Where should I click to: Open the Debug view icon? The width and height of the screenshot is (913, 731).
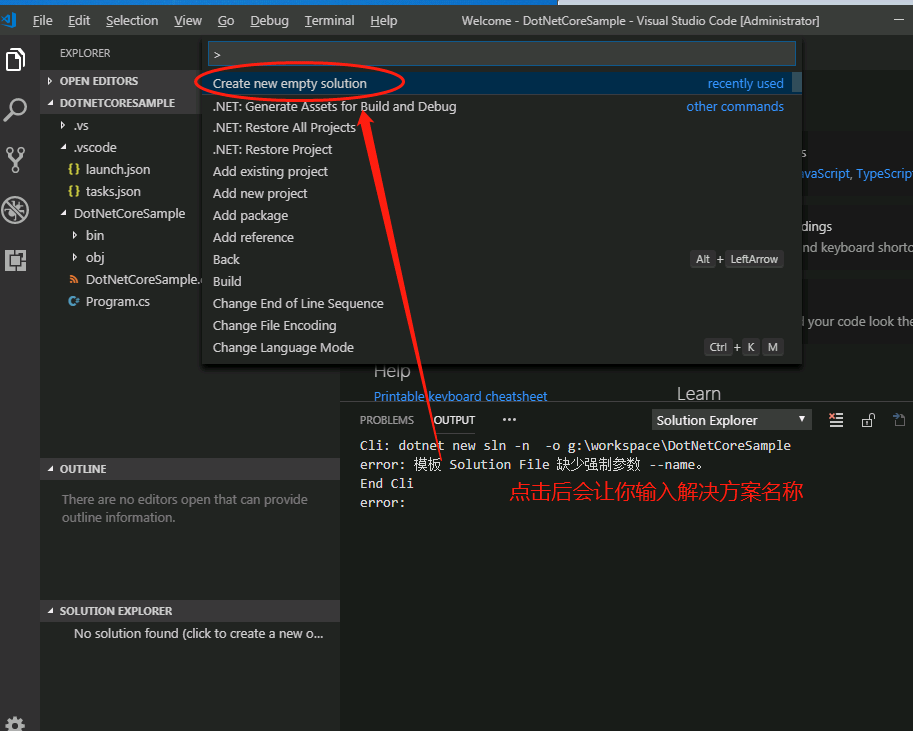tap(16, 210)
